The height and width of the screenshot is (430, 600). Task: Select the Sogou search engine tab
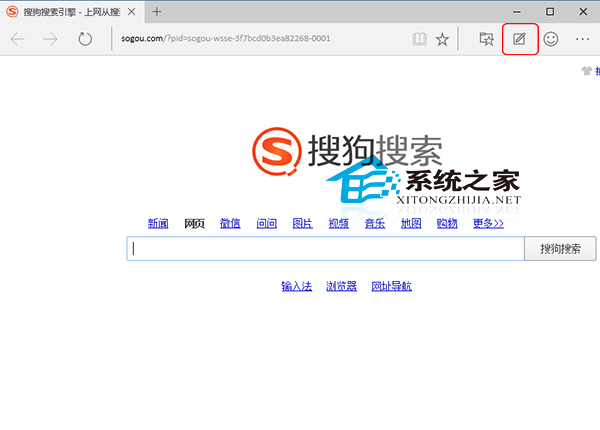point(72,12)
